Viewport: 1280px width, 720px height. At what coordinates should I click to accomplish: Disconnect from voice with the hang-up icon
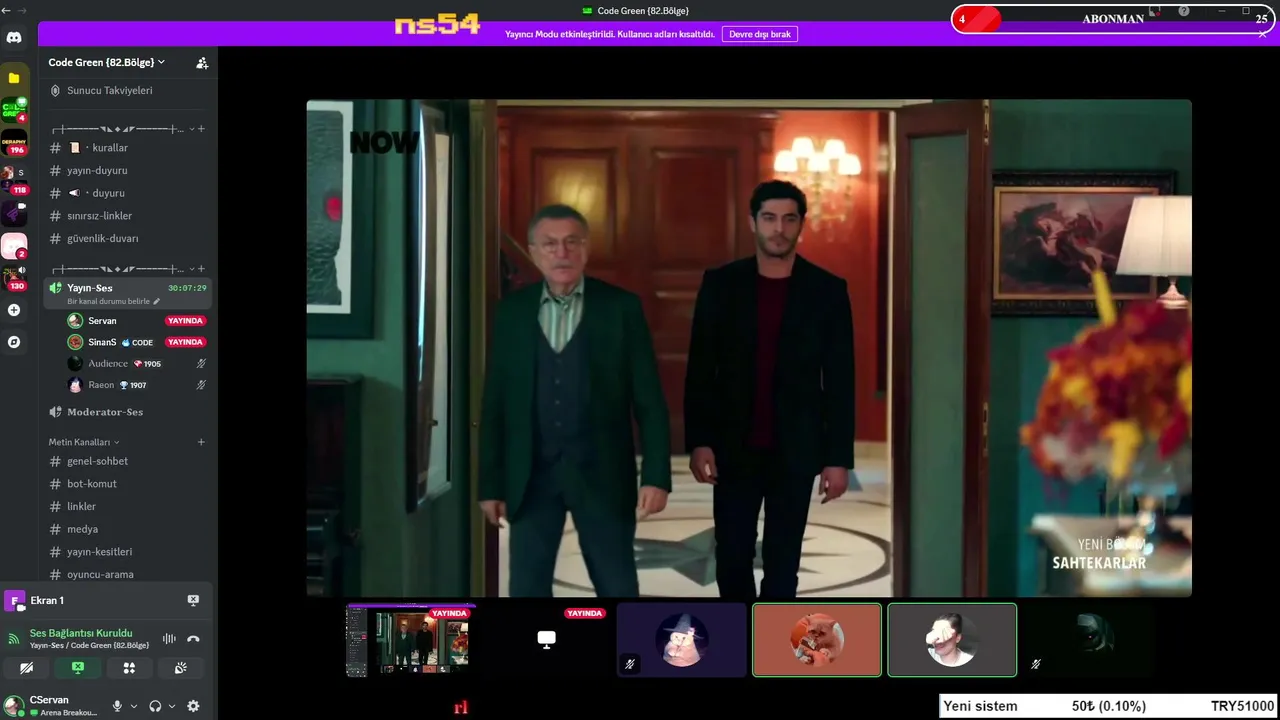click(x=193, y=639)
